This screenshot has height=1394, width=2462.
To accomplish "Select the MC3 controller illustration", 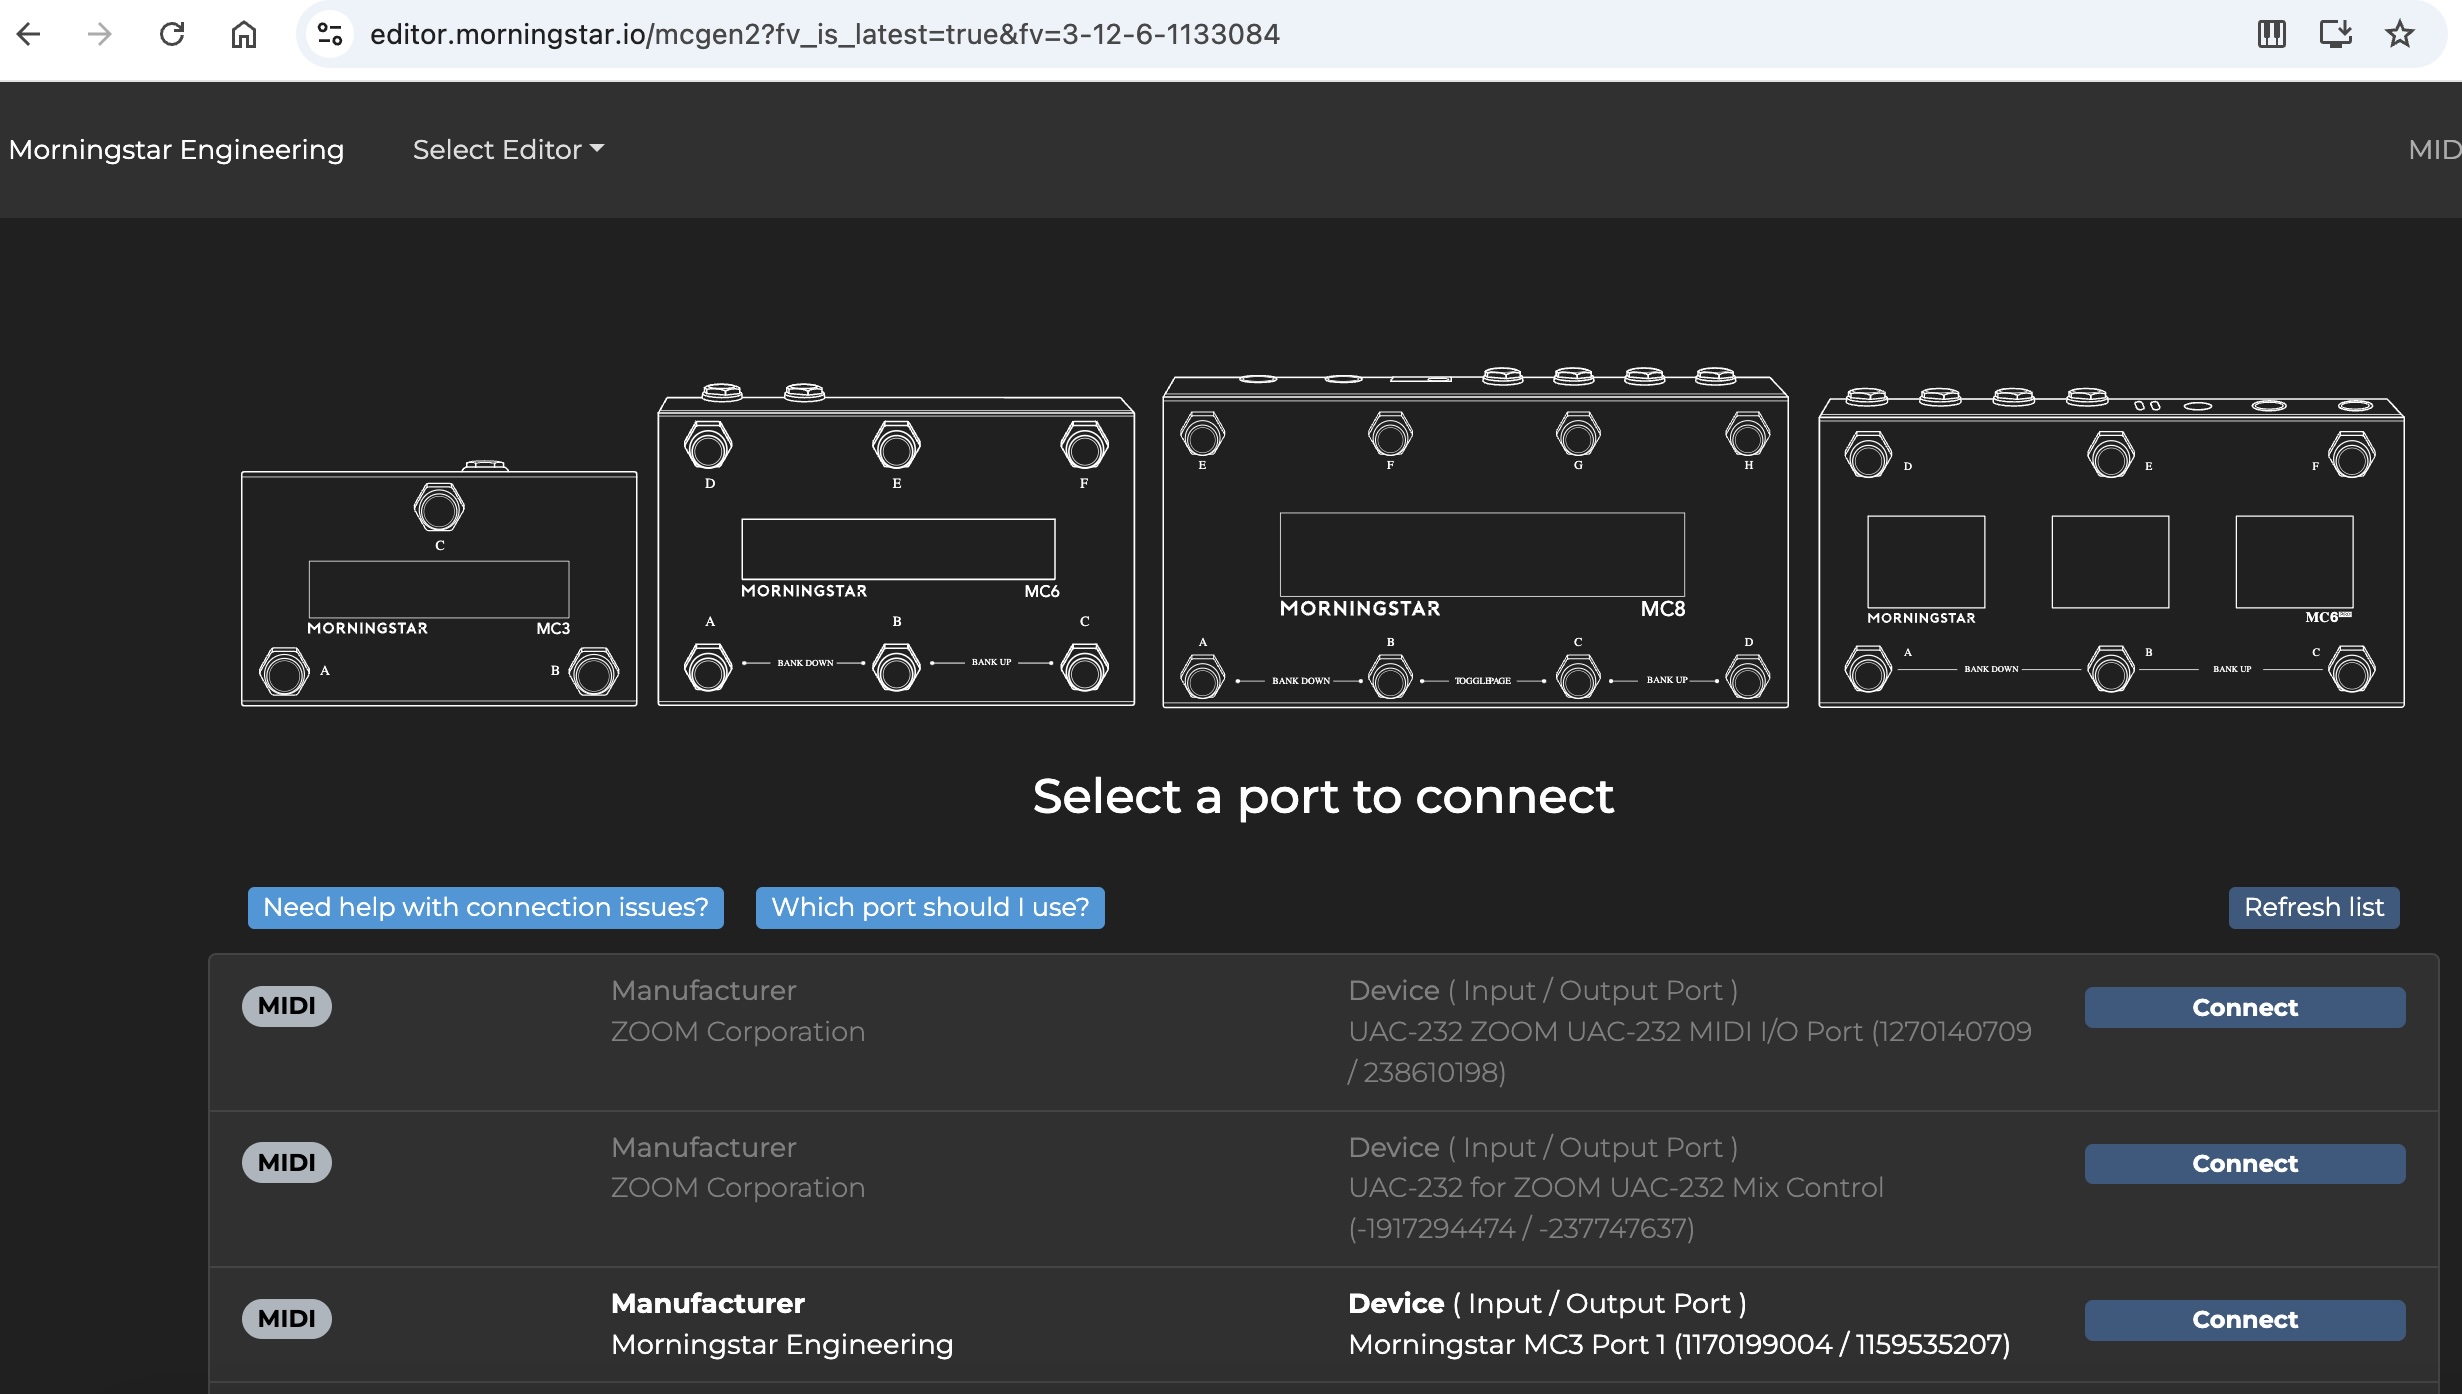I will 439,584.
